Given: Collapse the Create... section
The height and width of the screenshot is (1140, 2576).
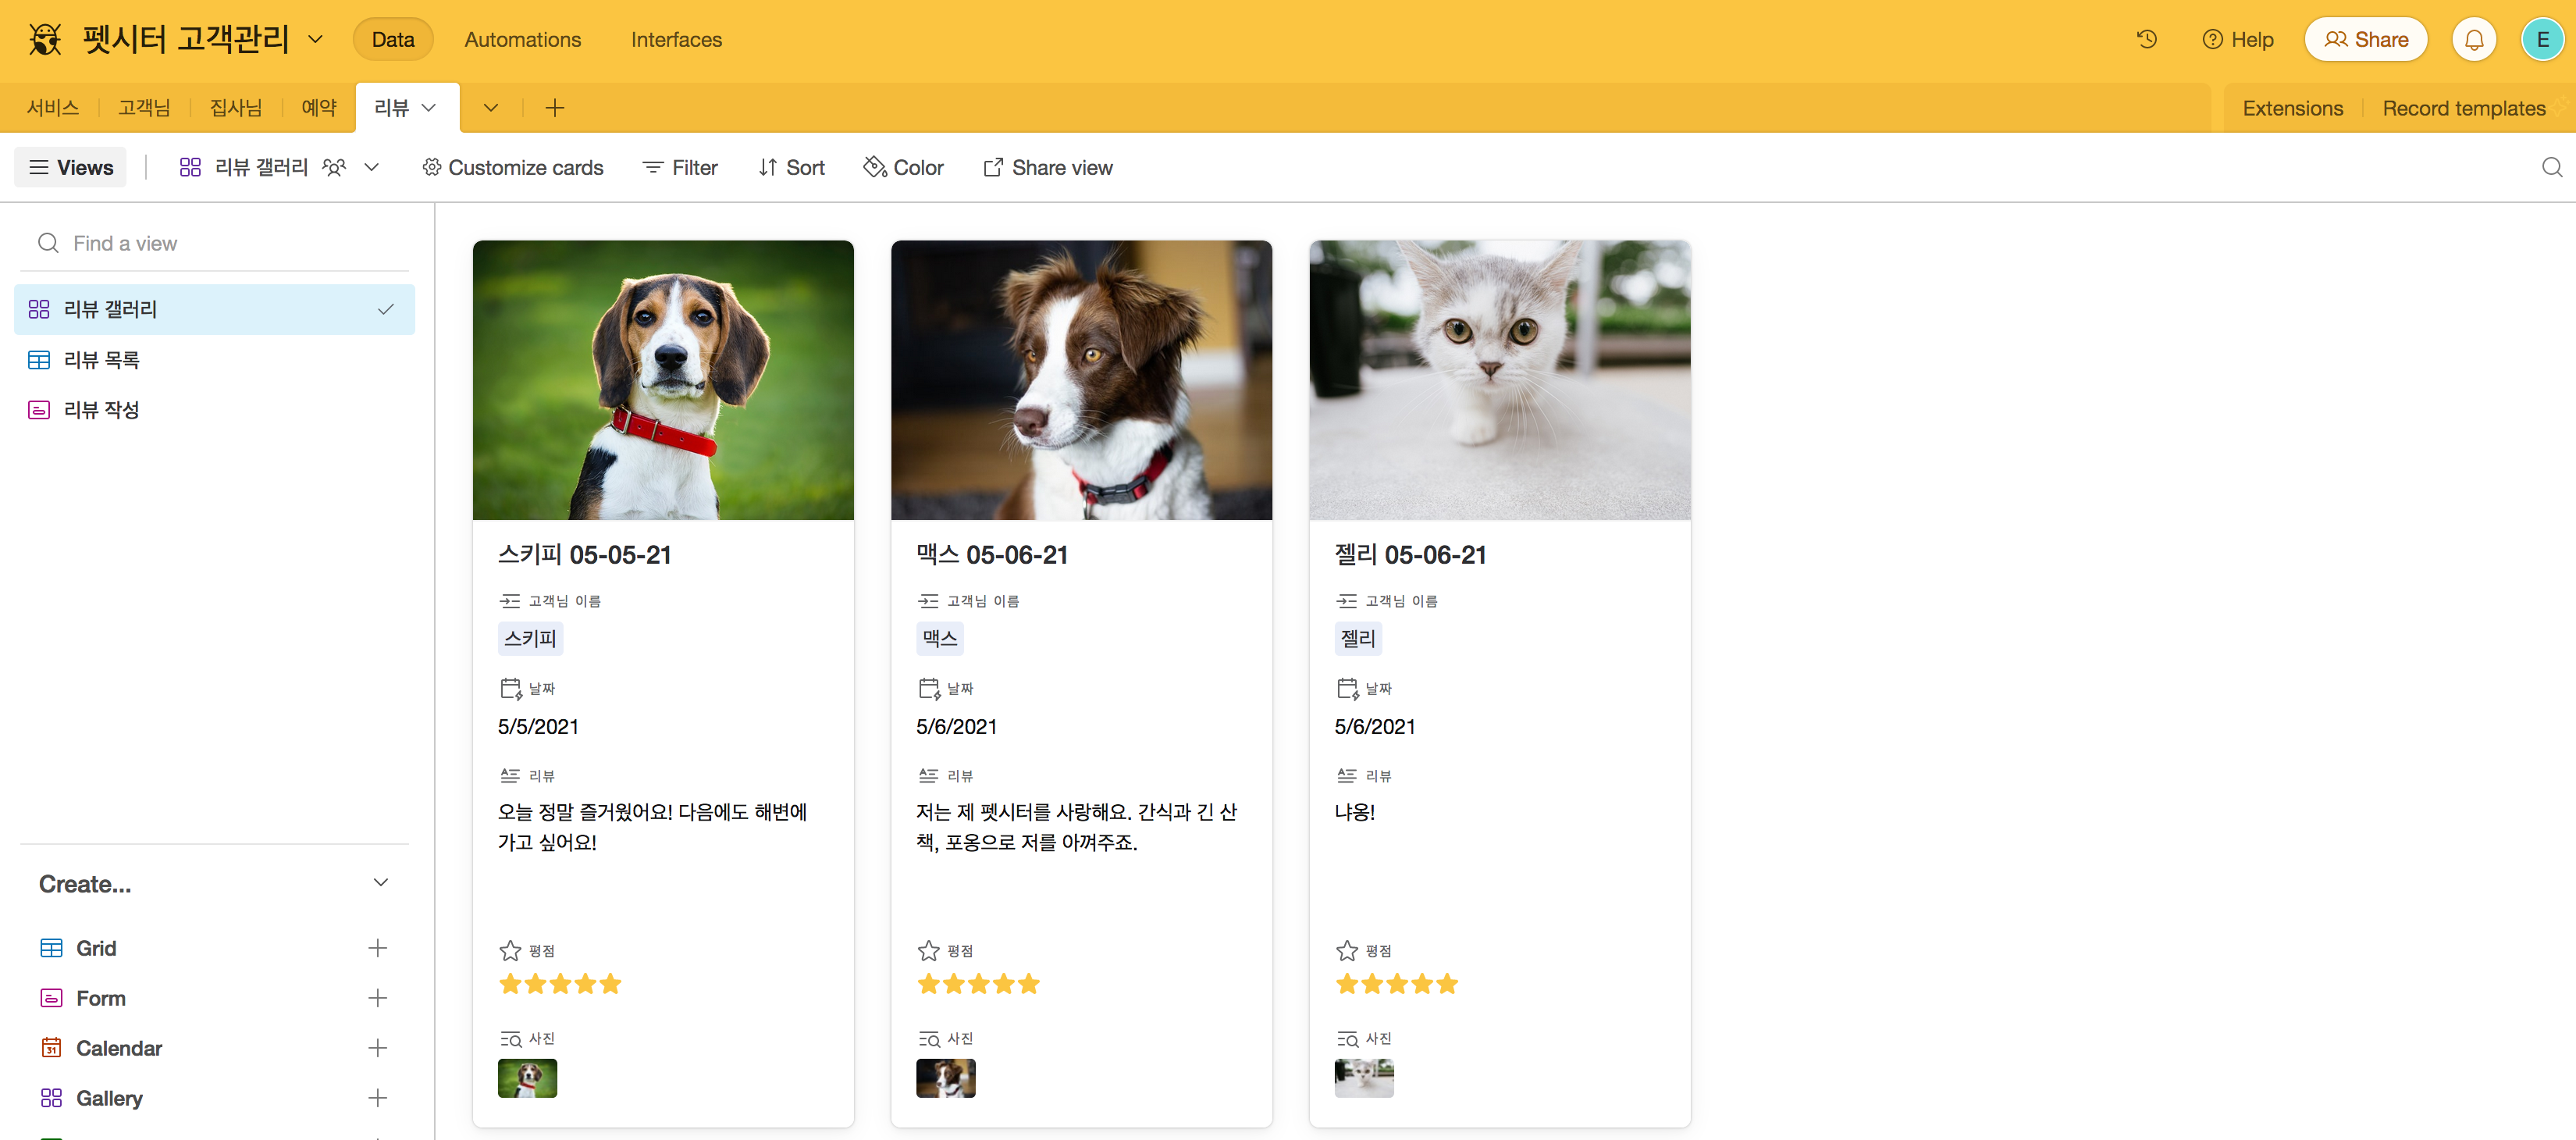Looking at the screenshot, I should point(380,883).
